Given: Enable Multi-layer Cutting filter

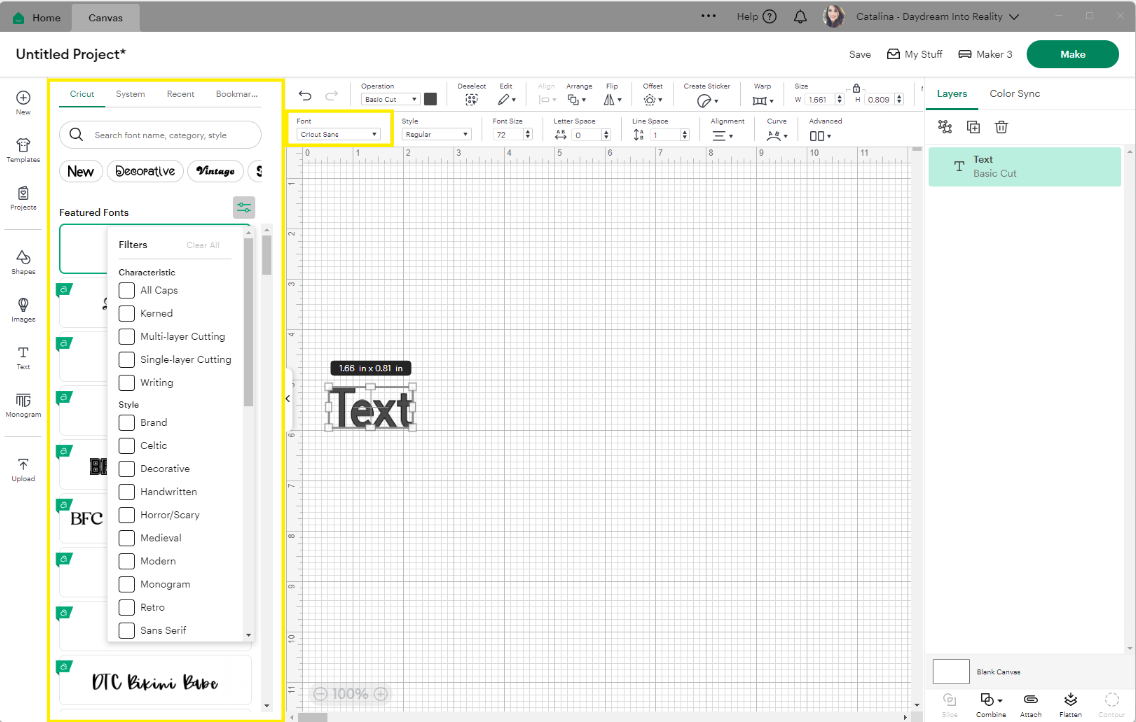Looking at the screenshot, I should [x=127, y=337].
